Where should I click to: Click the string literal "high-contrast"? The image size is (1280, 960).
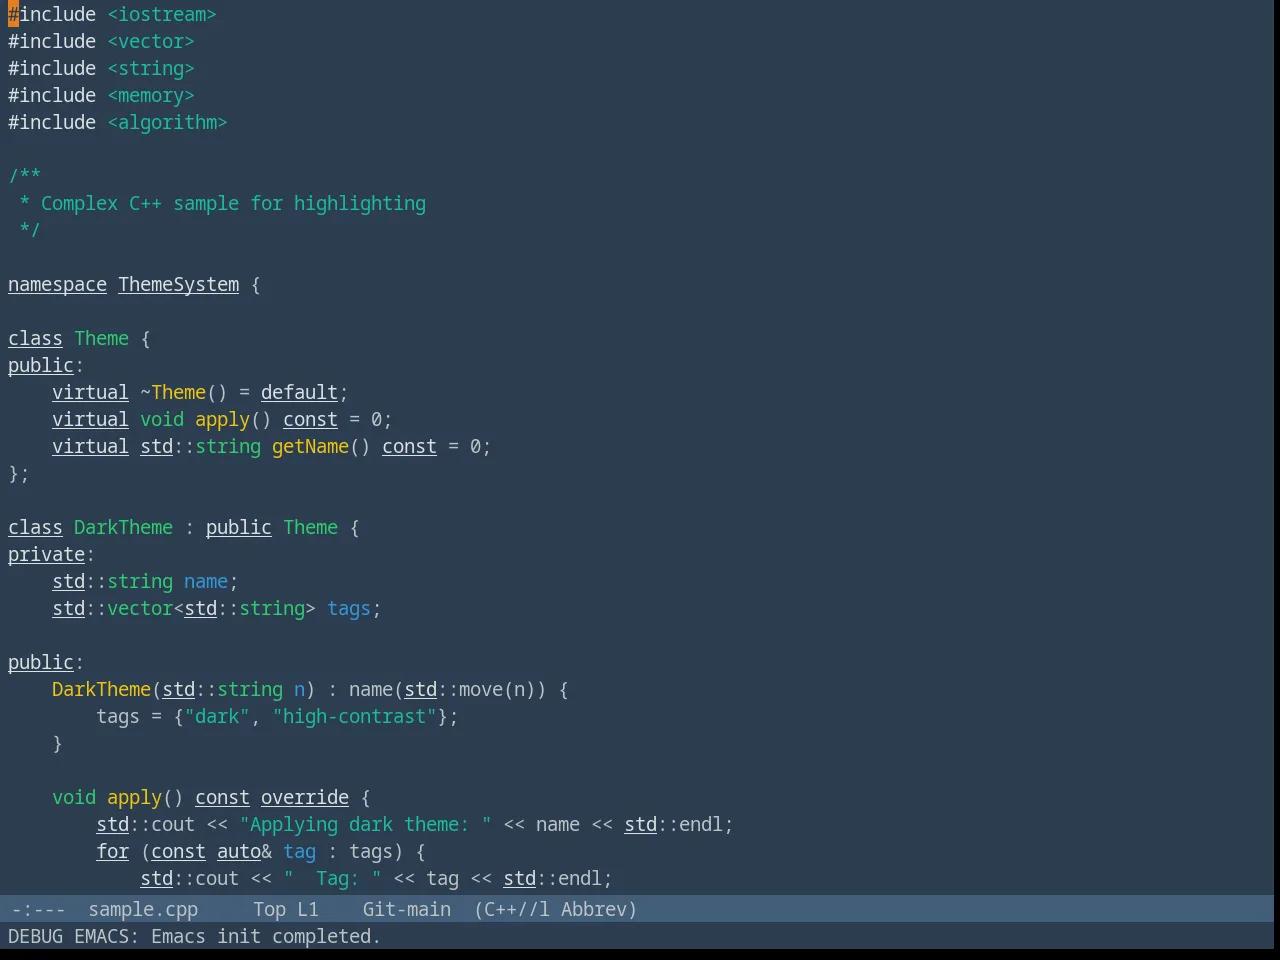[354, 716]
